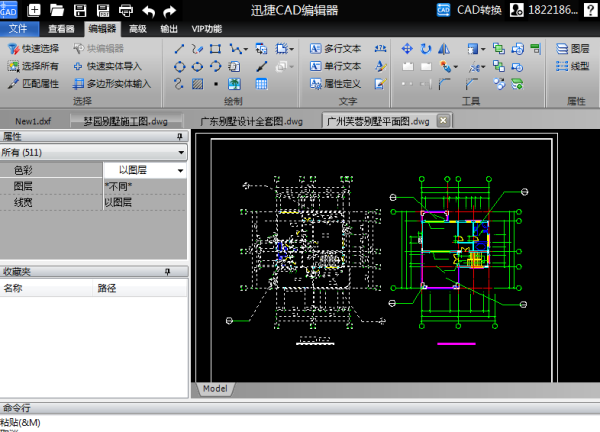
Task: Click the CAD转换 conversion button
Action: (x=469, y=10)
